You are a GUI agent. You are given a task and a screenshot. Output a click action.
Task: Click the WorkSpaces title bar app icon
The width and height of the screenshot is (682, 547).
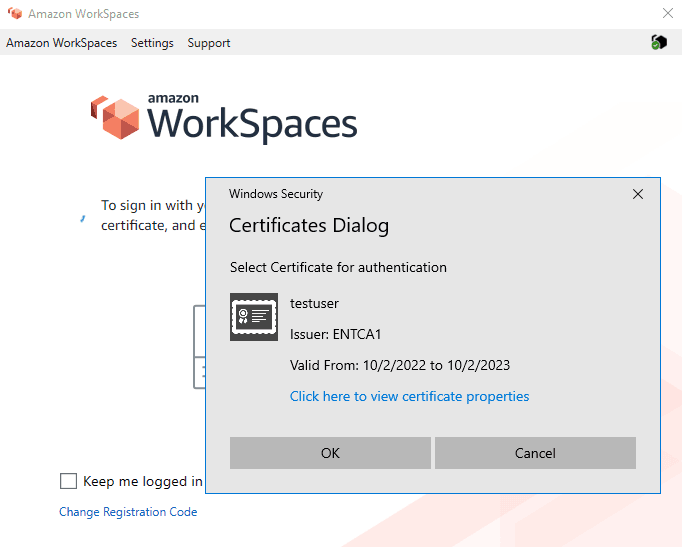pyautogui.click(x=15, y=13)
